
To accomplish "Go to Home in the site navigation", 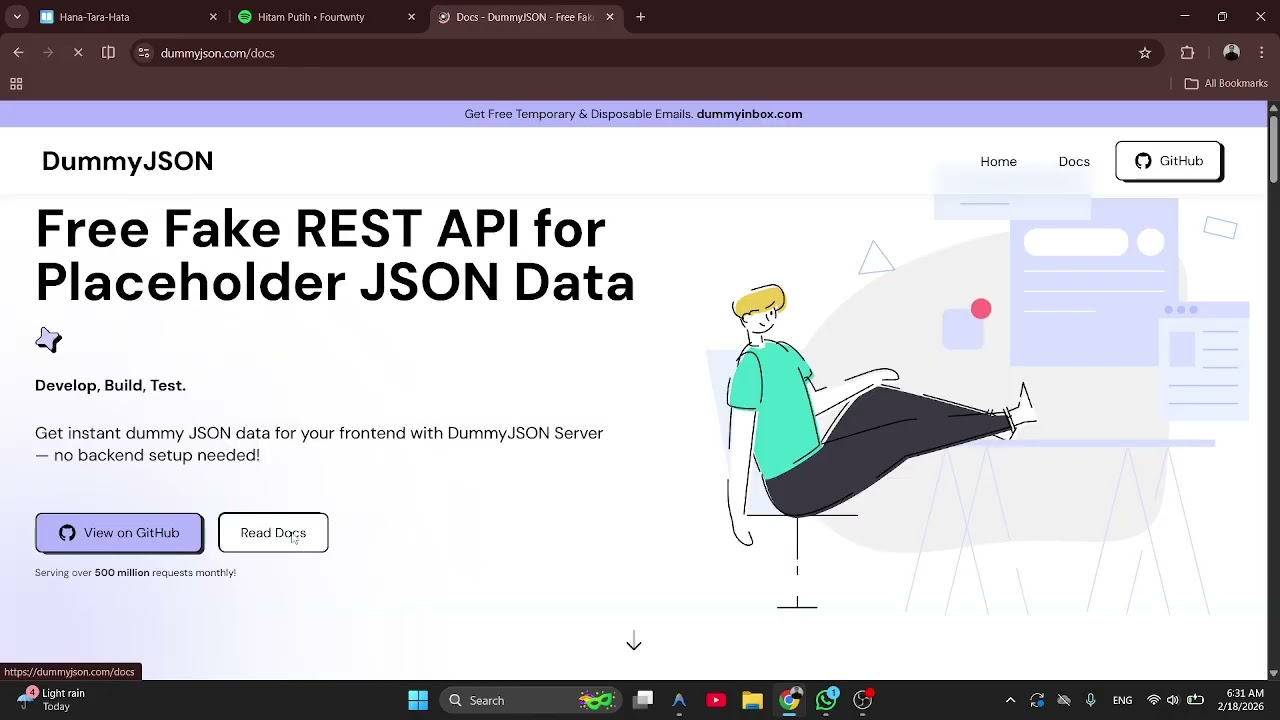I will [998, 161].
